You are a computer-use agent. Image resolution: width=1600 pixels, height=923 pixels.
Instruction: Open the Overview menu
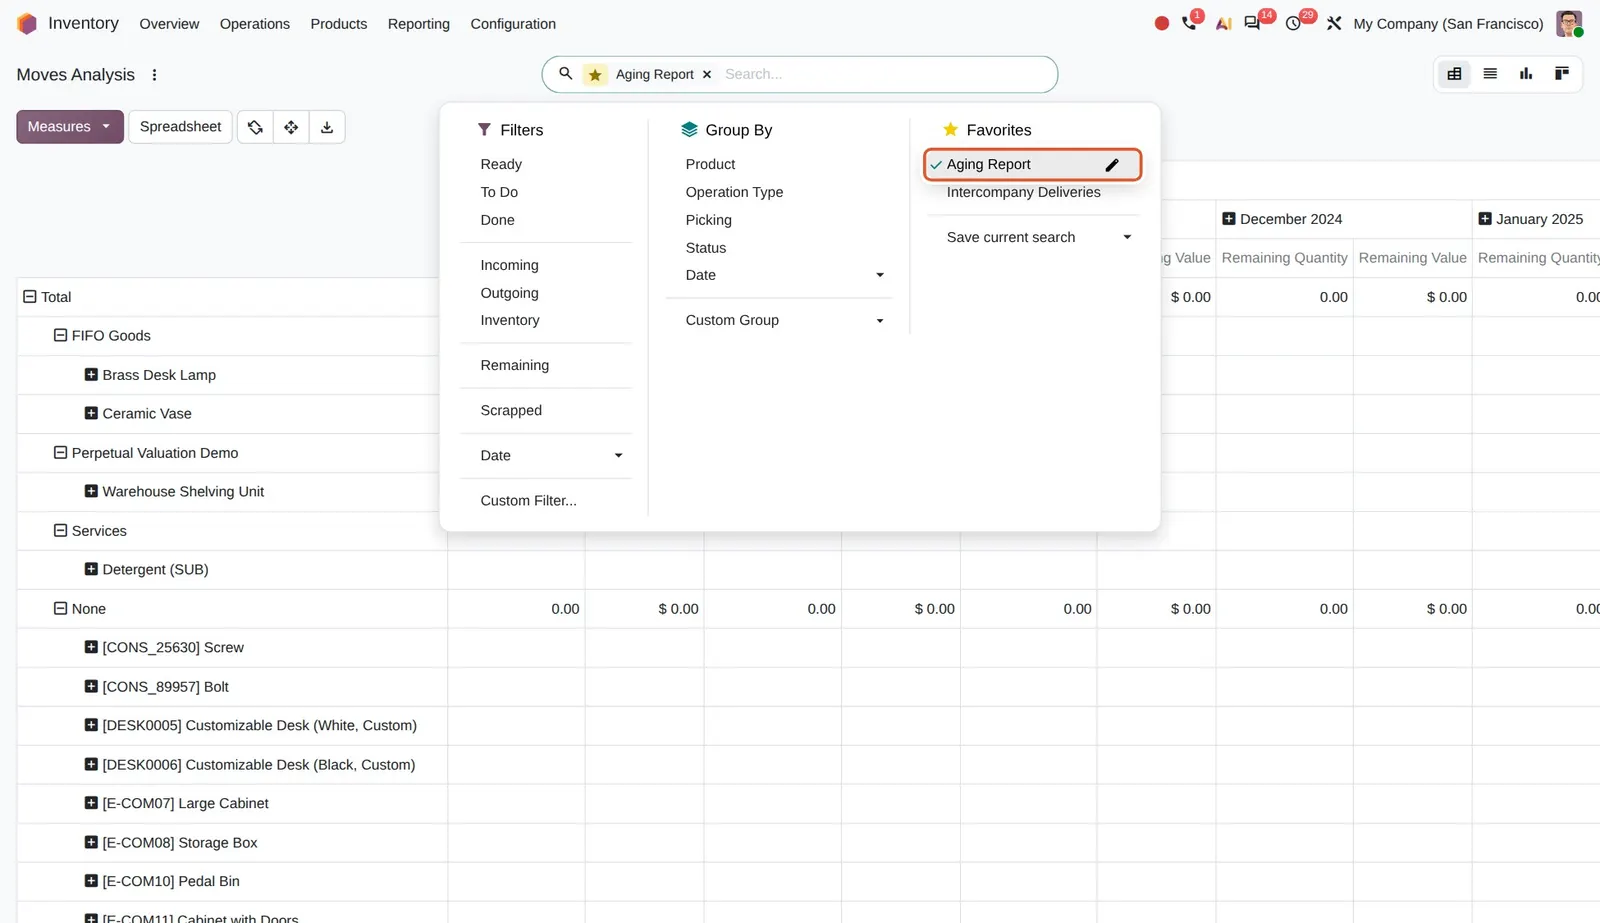[x=169, y=24]
